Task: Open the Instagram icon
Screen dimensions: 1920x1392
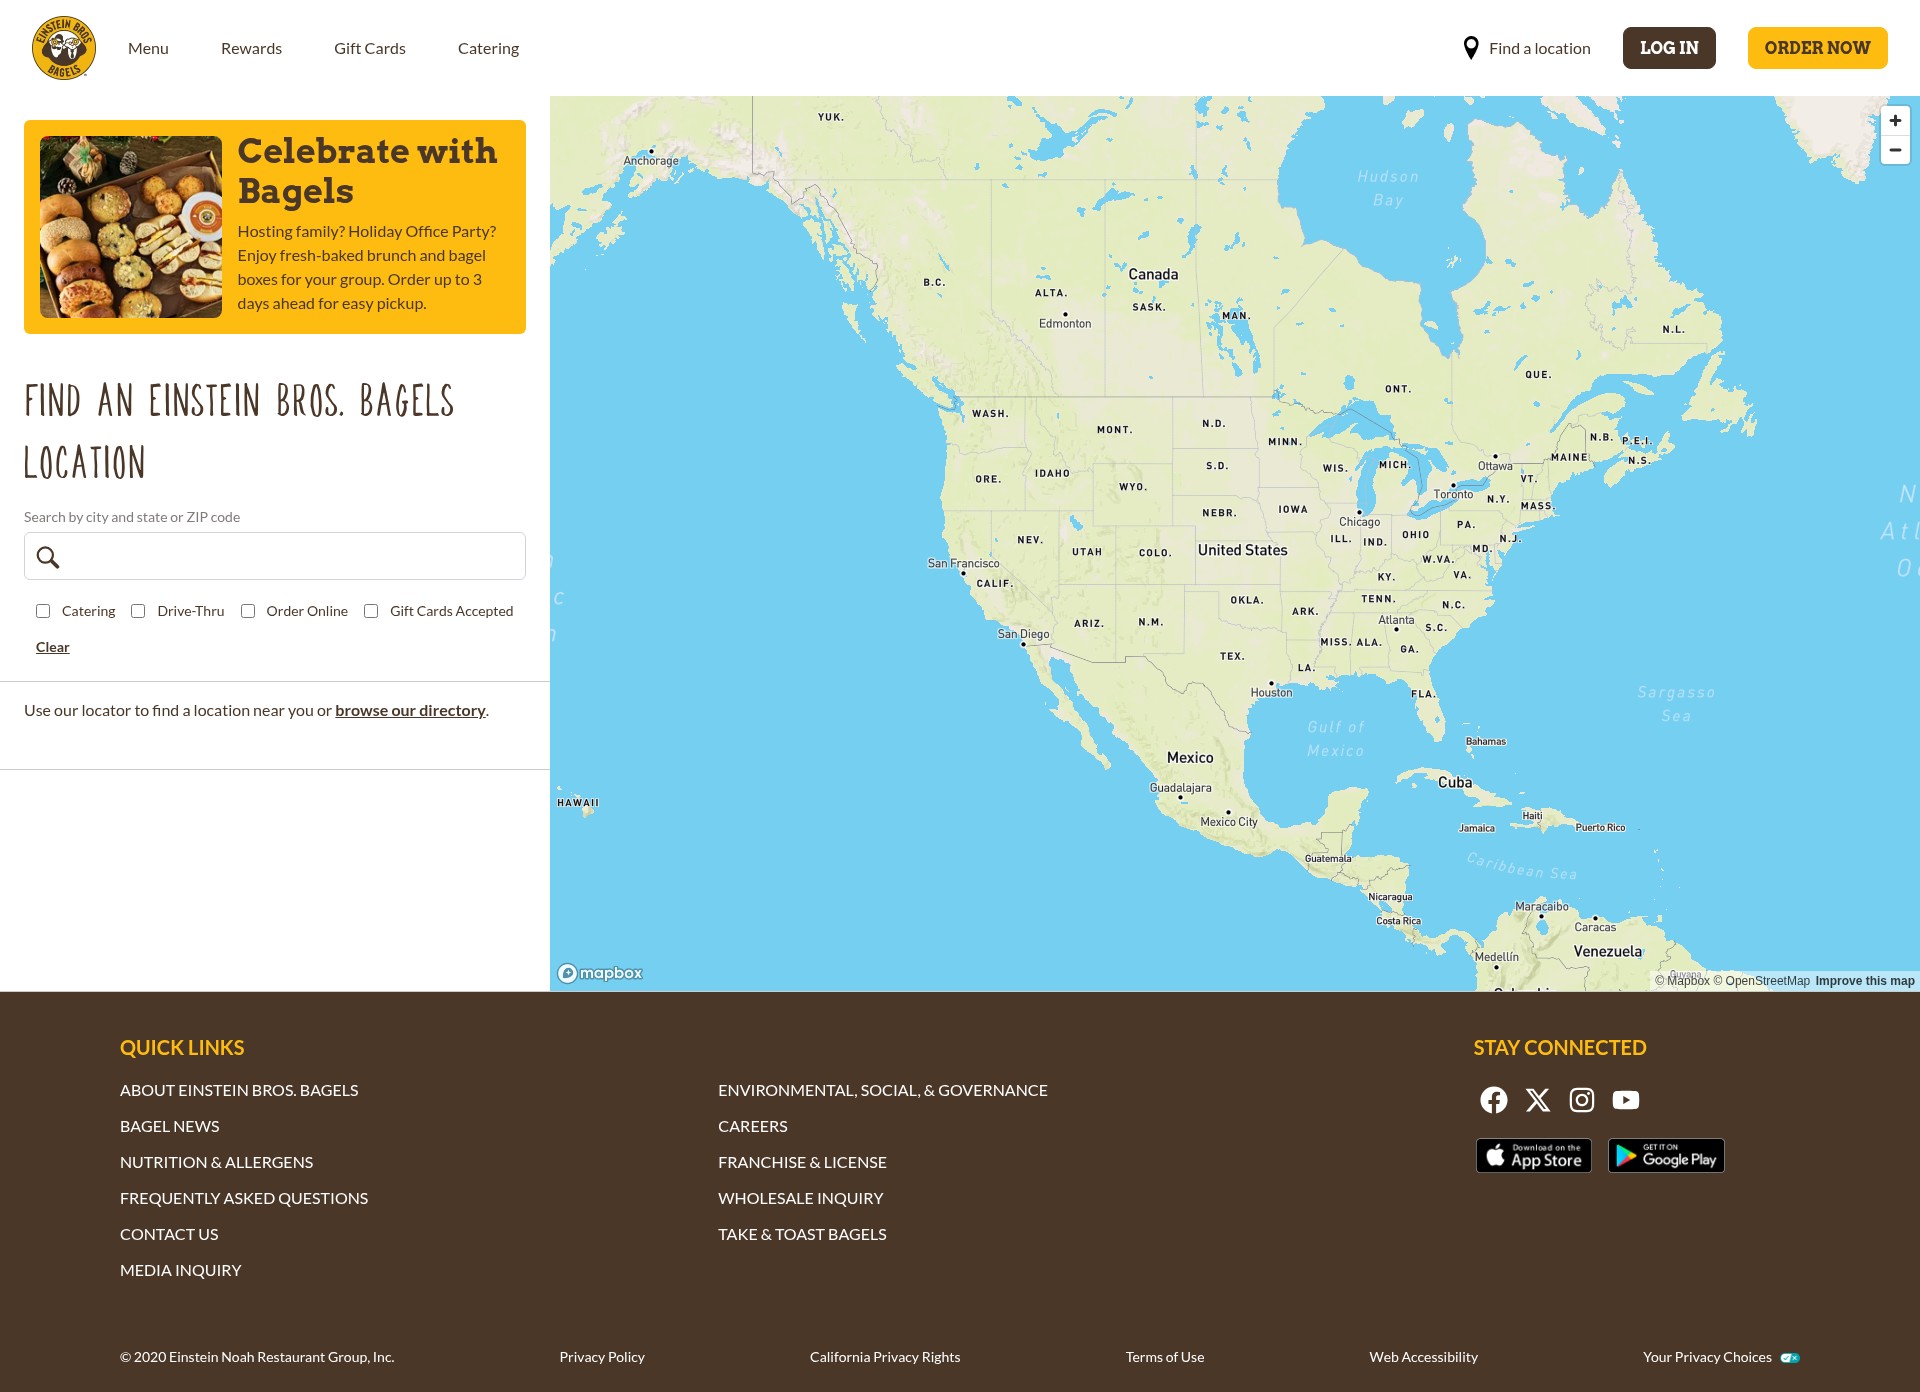Action: tap(1582, 1100)
